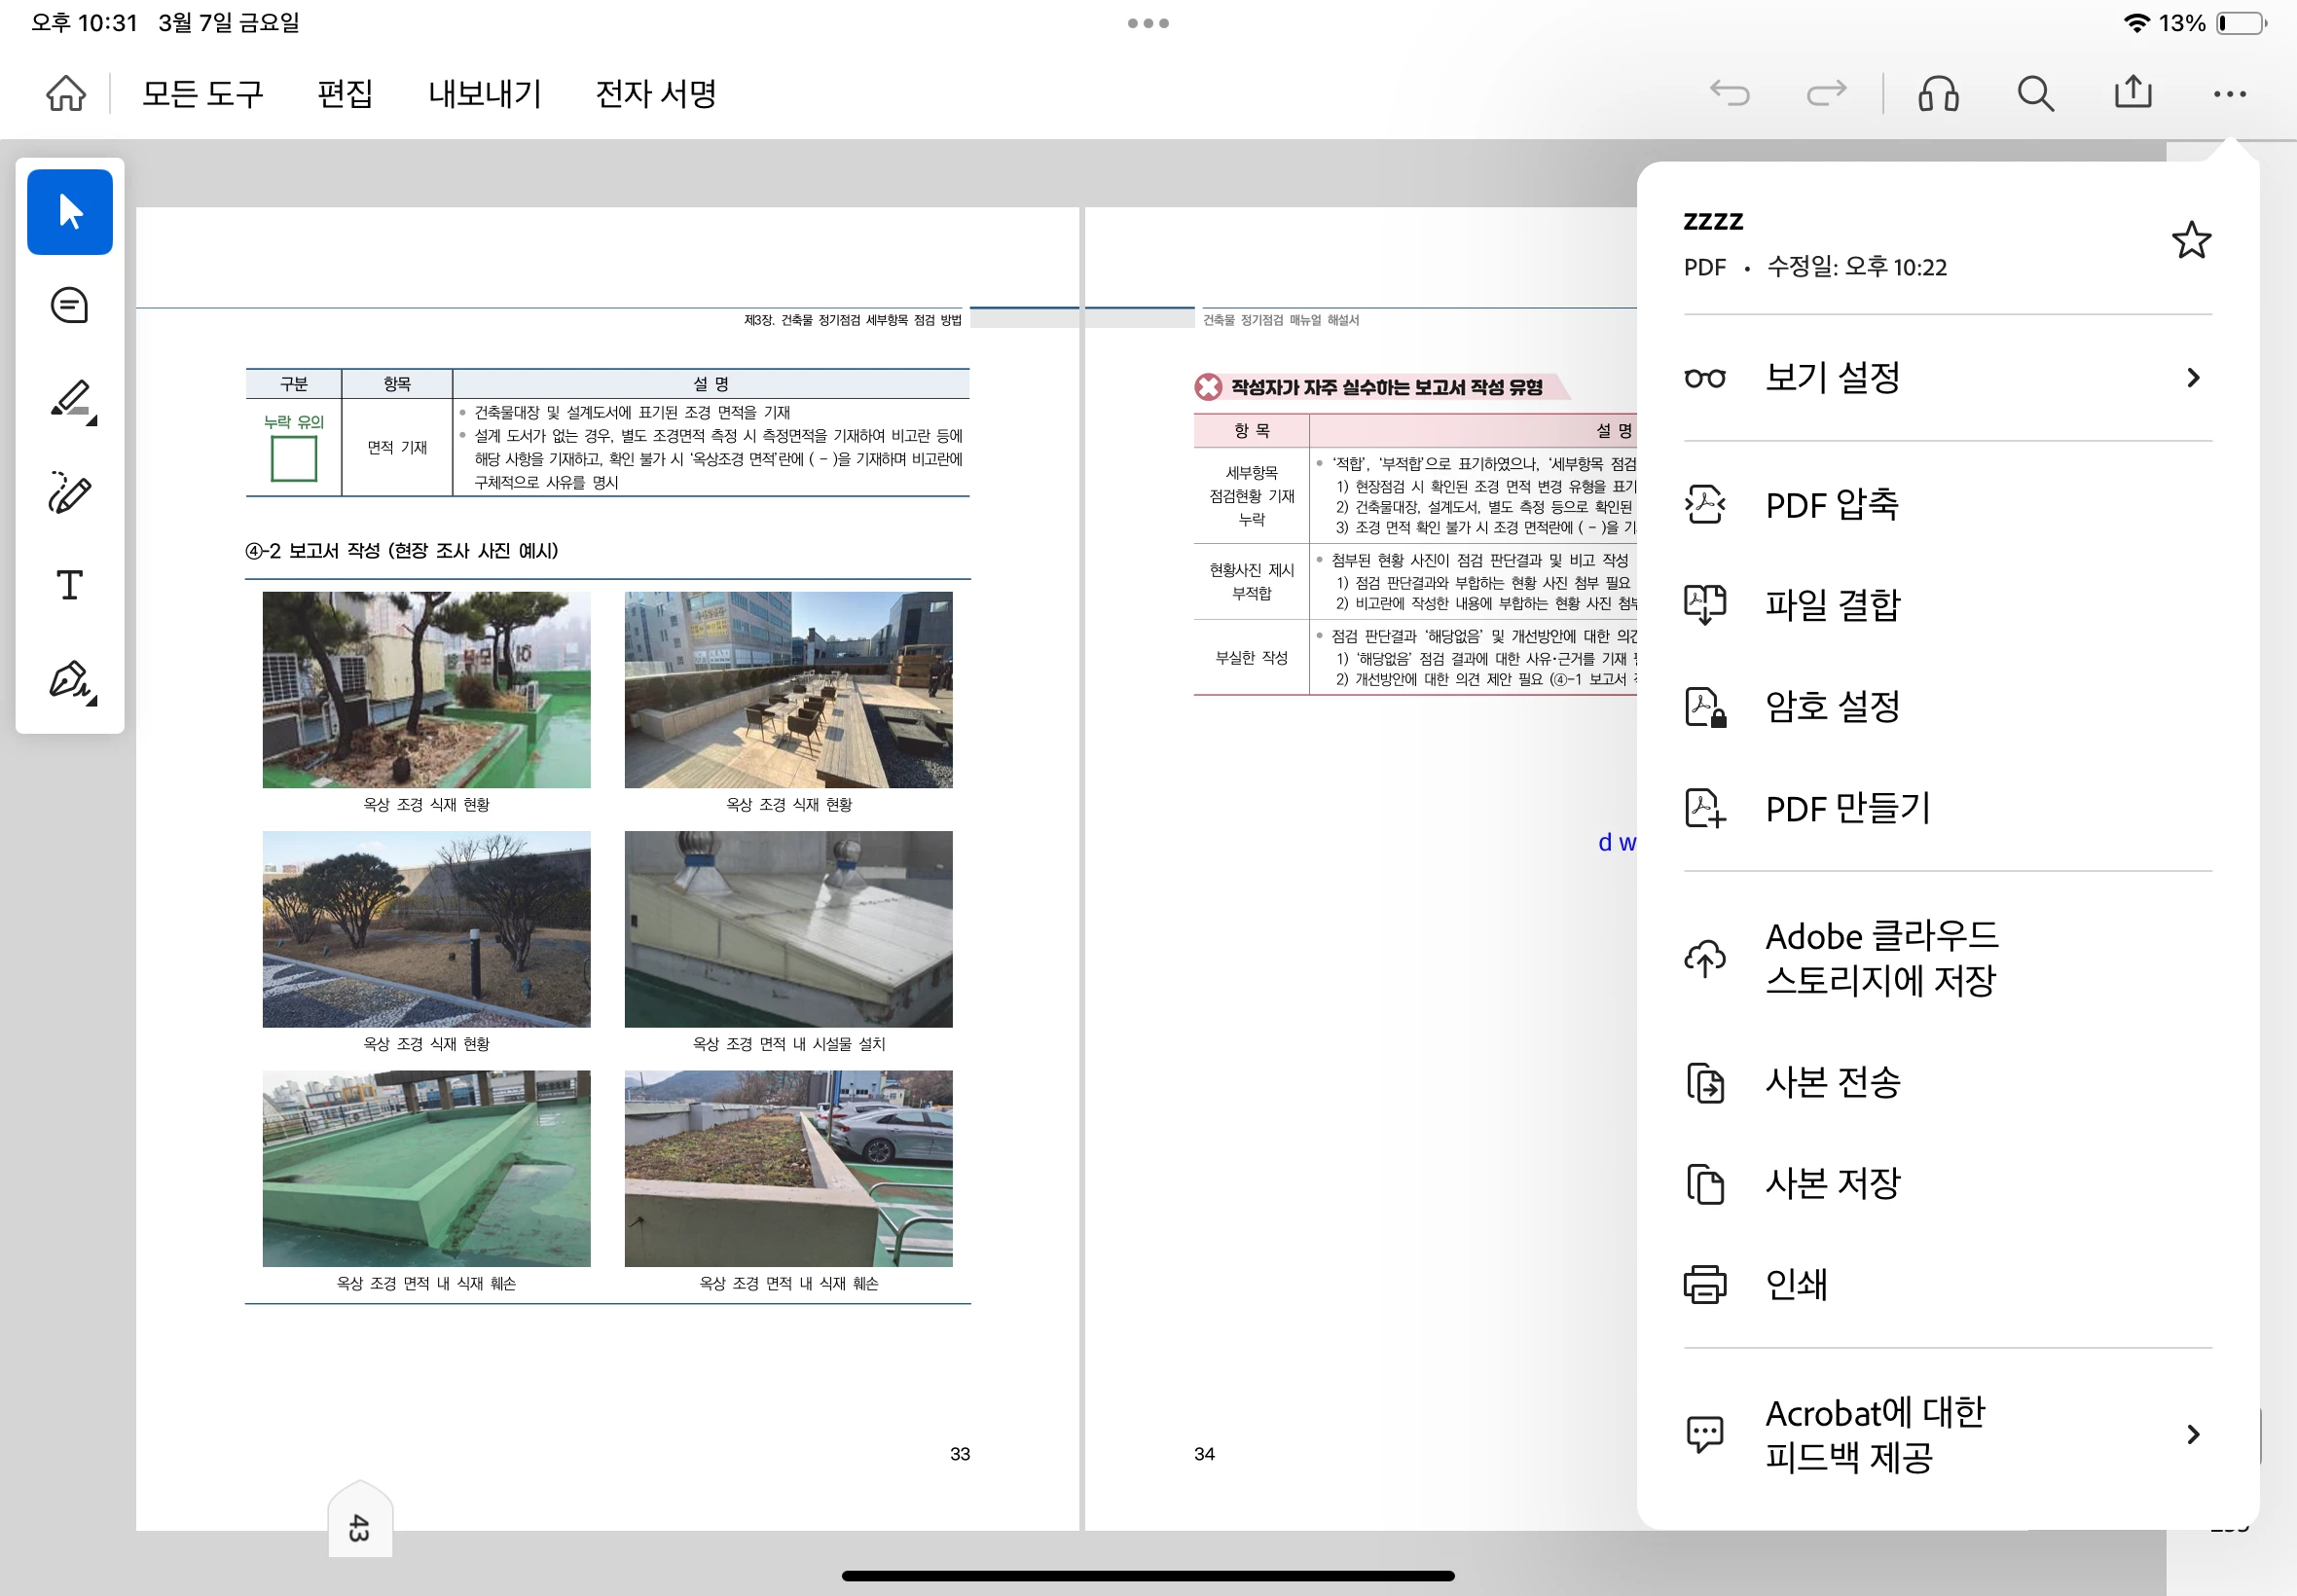Tap 인쇄 to print document
2297x1596 pixels.
pos(1795,1284)
